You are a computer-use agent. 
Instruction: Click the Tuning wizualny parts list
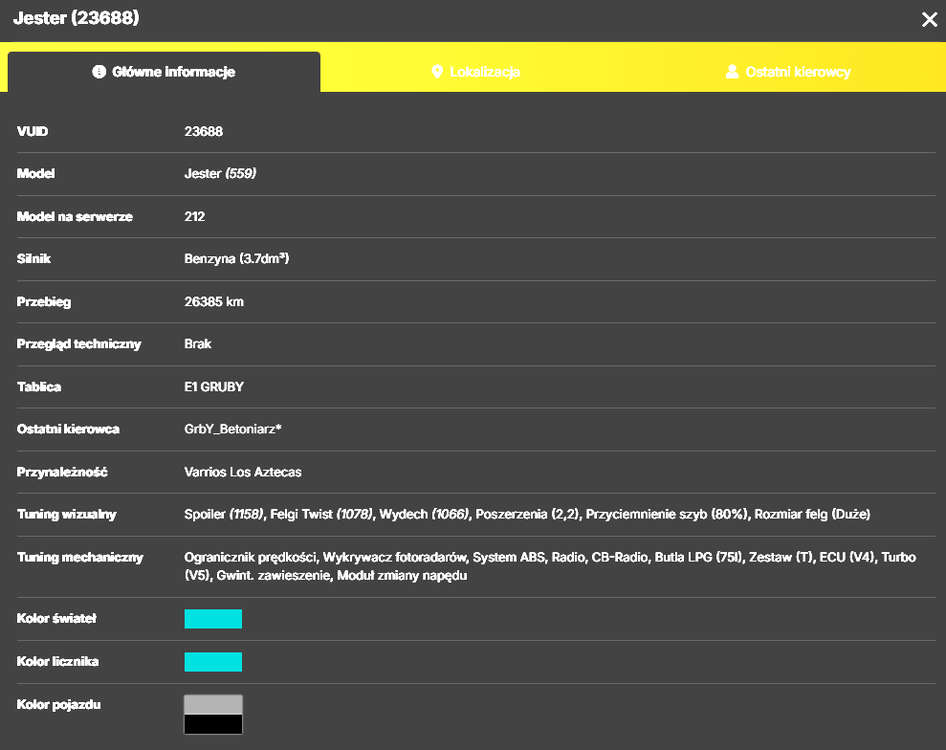527,514
